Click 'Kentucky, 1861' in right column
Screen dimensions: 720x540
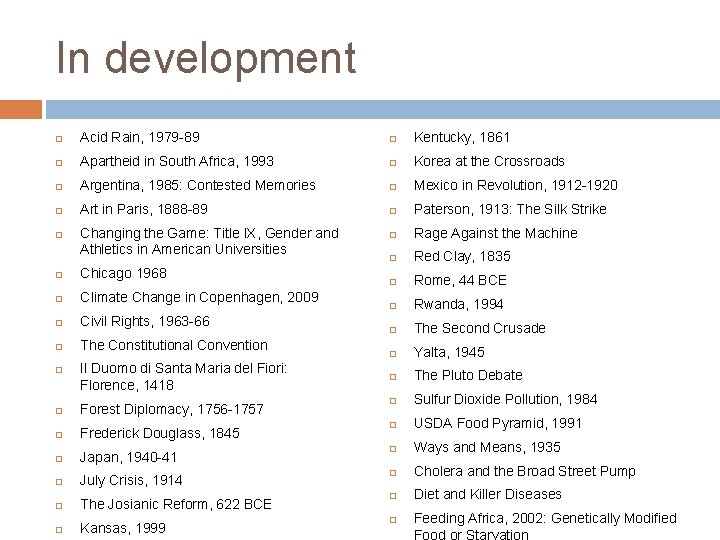[462, 138]
